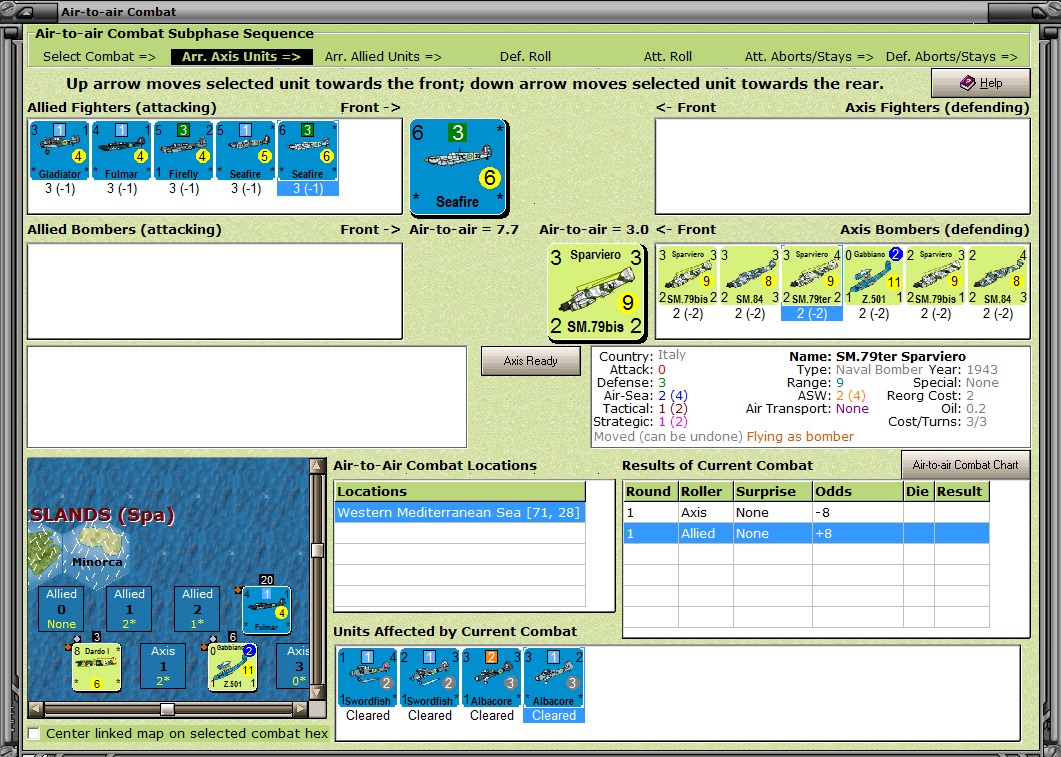The height and width of the screenshot is (757, 1061).
Task: Click the Die column header
Action: pyautogui.click(x=918, y=492)
